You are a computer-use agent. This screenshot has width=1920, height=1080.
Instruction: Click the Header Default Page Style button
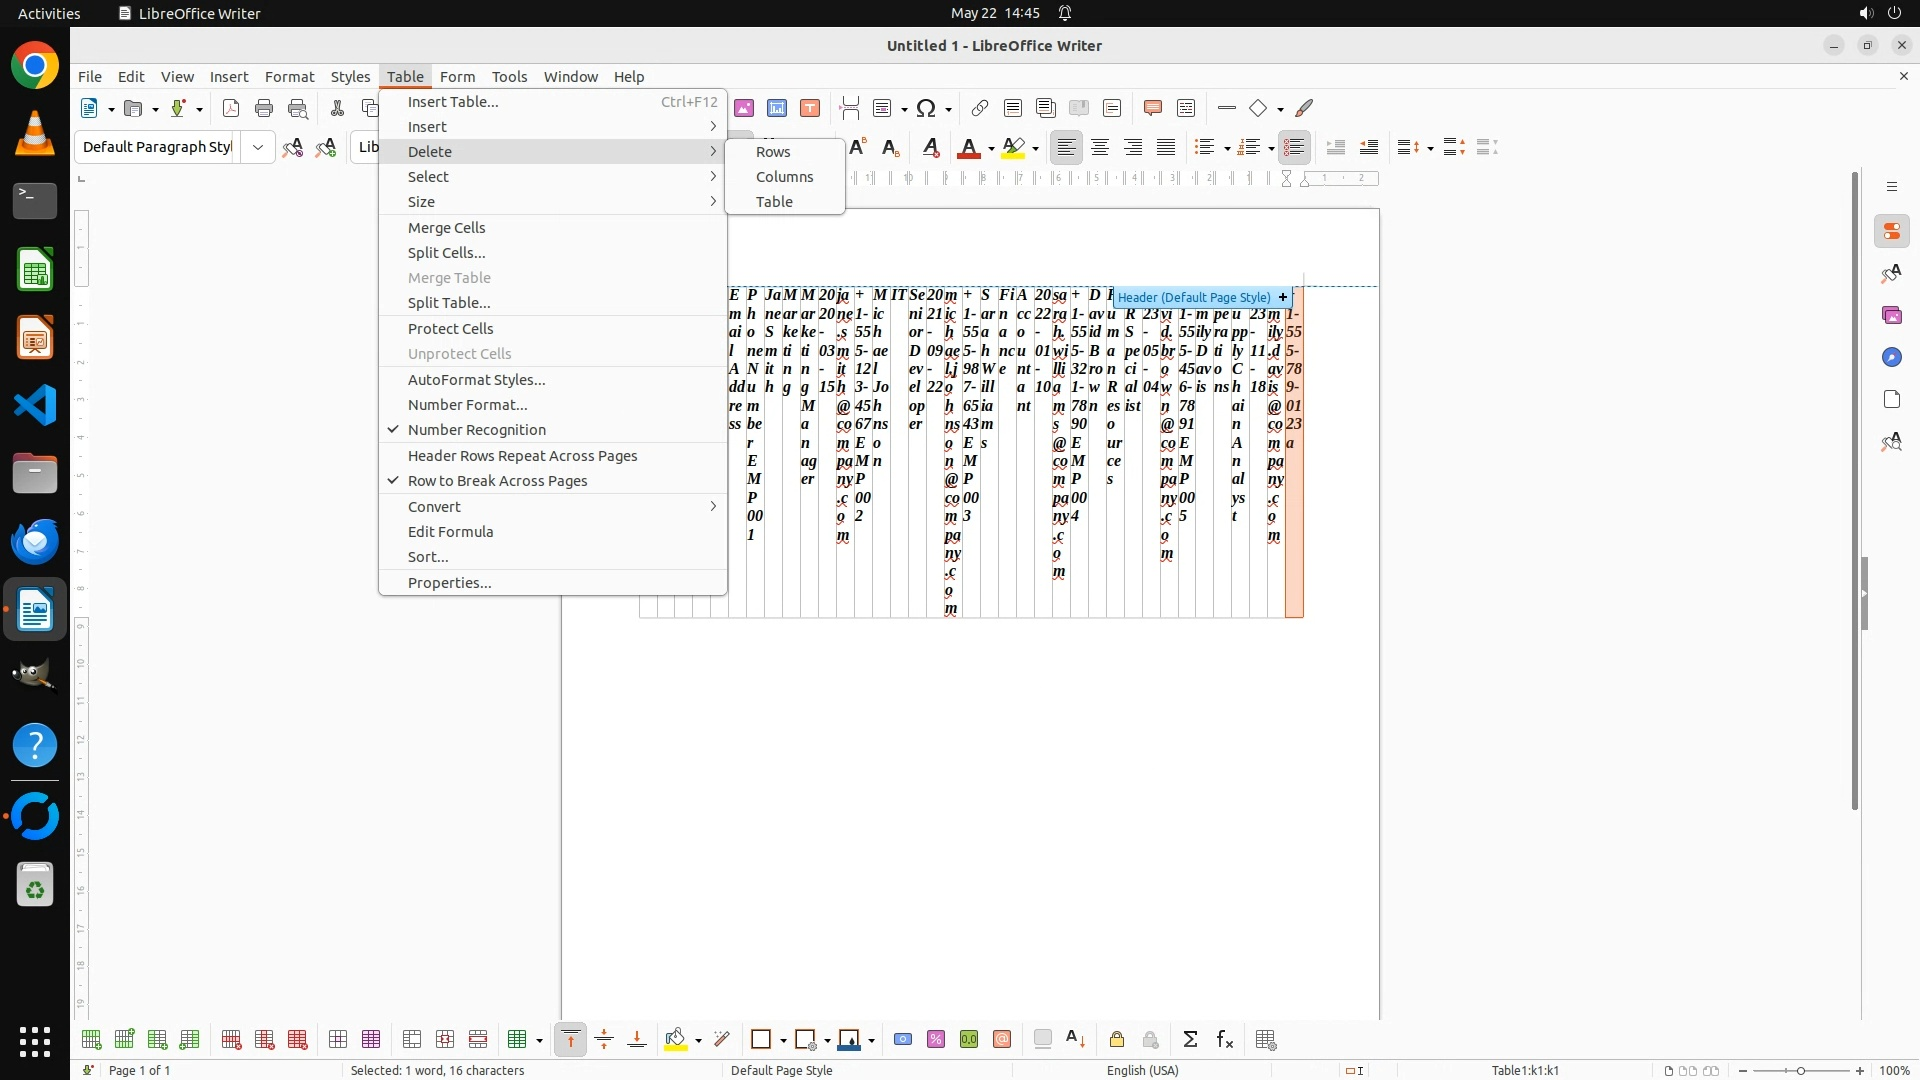1194,297
